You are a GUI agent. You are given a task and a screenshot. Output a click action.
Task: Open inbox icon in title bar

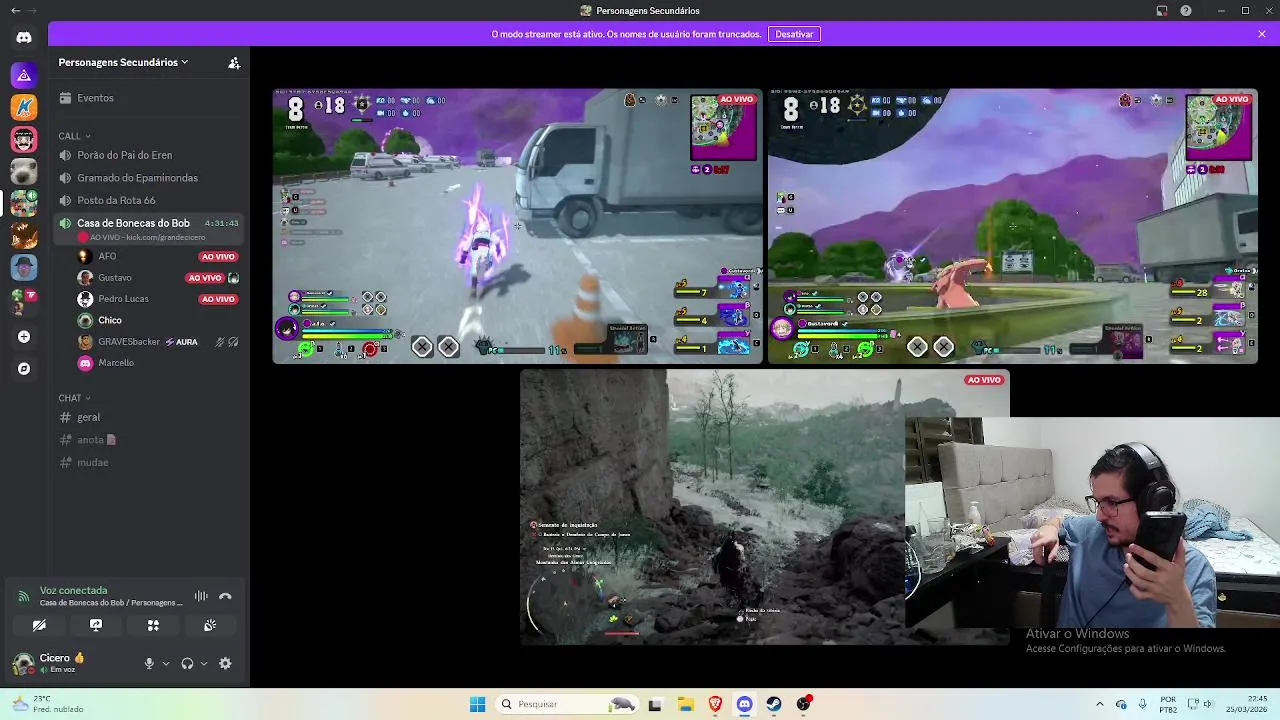(x=1162, y=10)
